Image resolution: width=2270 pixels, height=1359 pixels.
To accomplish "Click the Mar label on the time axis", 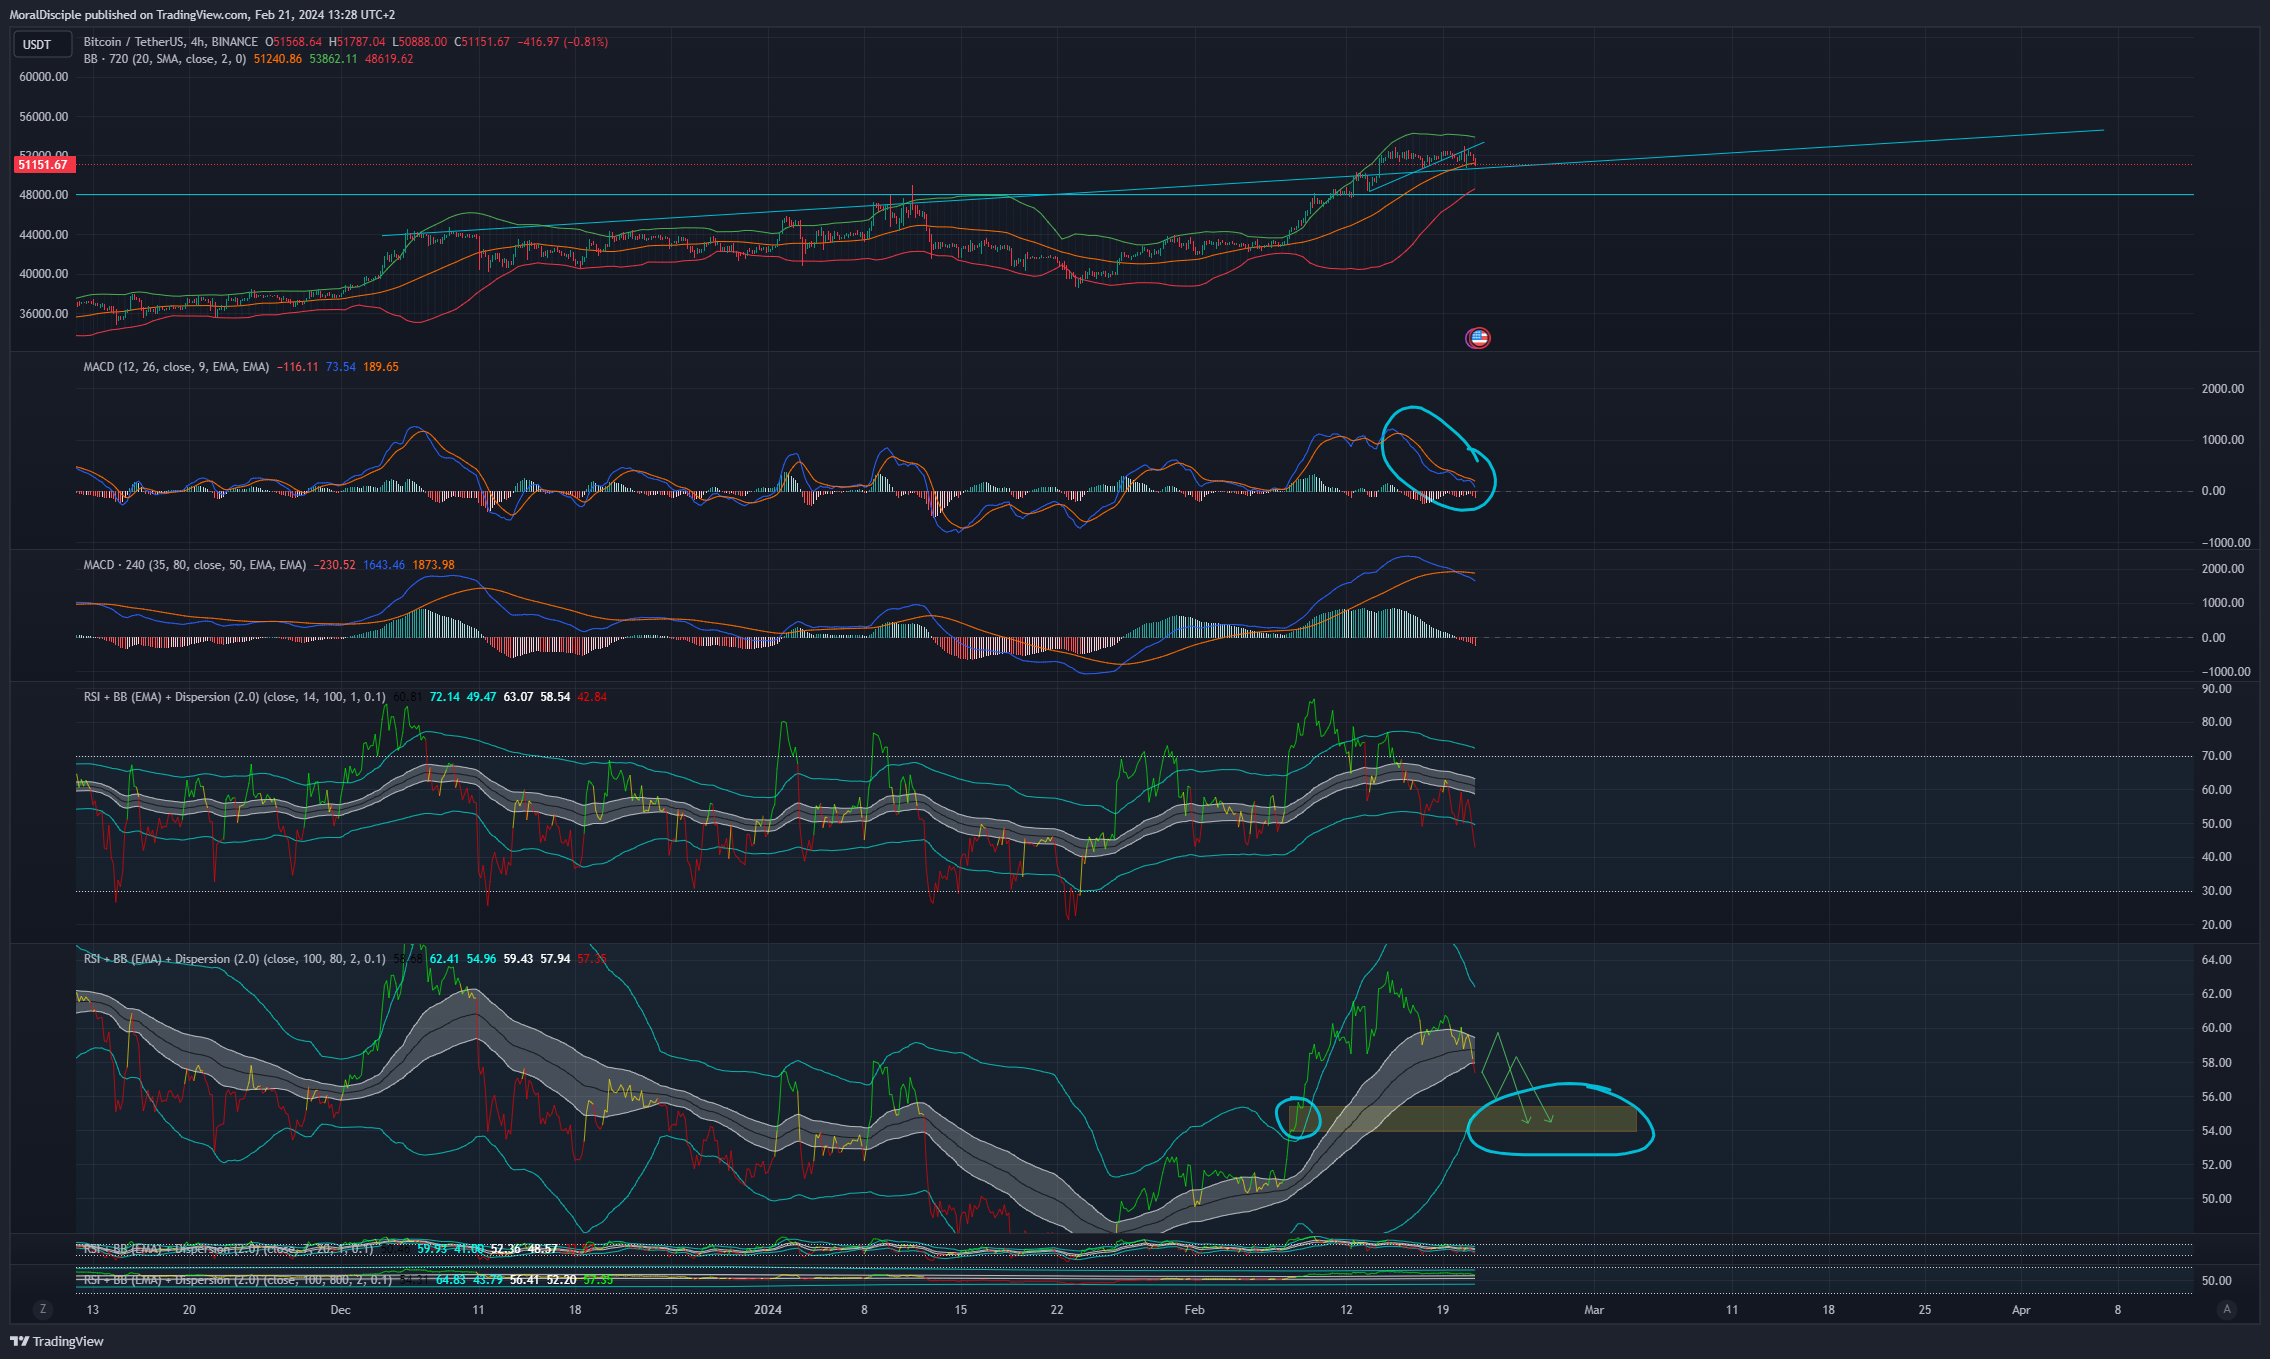I will point(1594,1310).
